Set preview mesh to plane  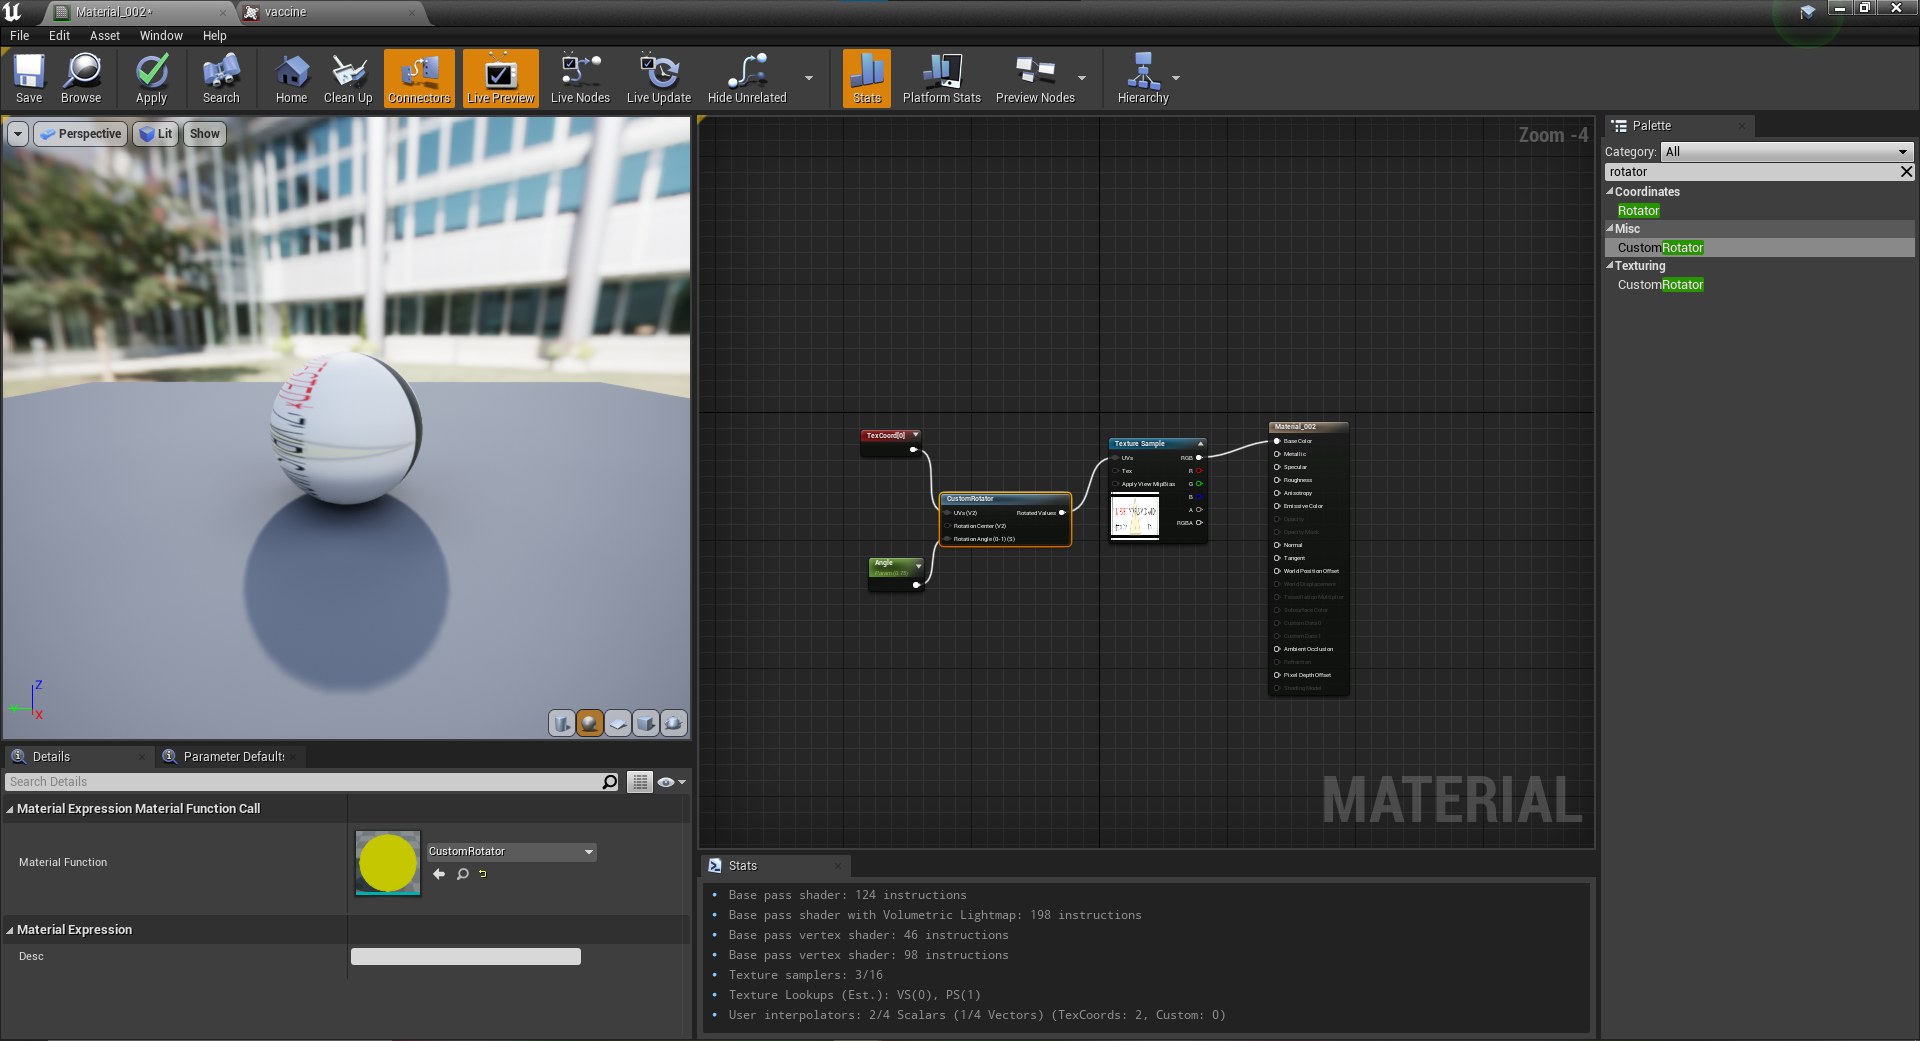pos(618,723)
